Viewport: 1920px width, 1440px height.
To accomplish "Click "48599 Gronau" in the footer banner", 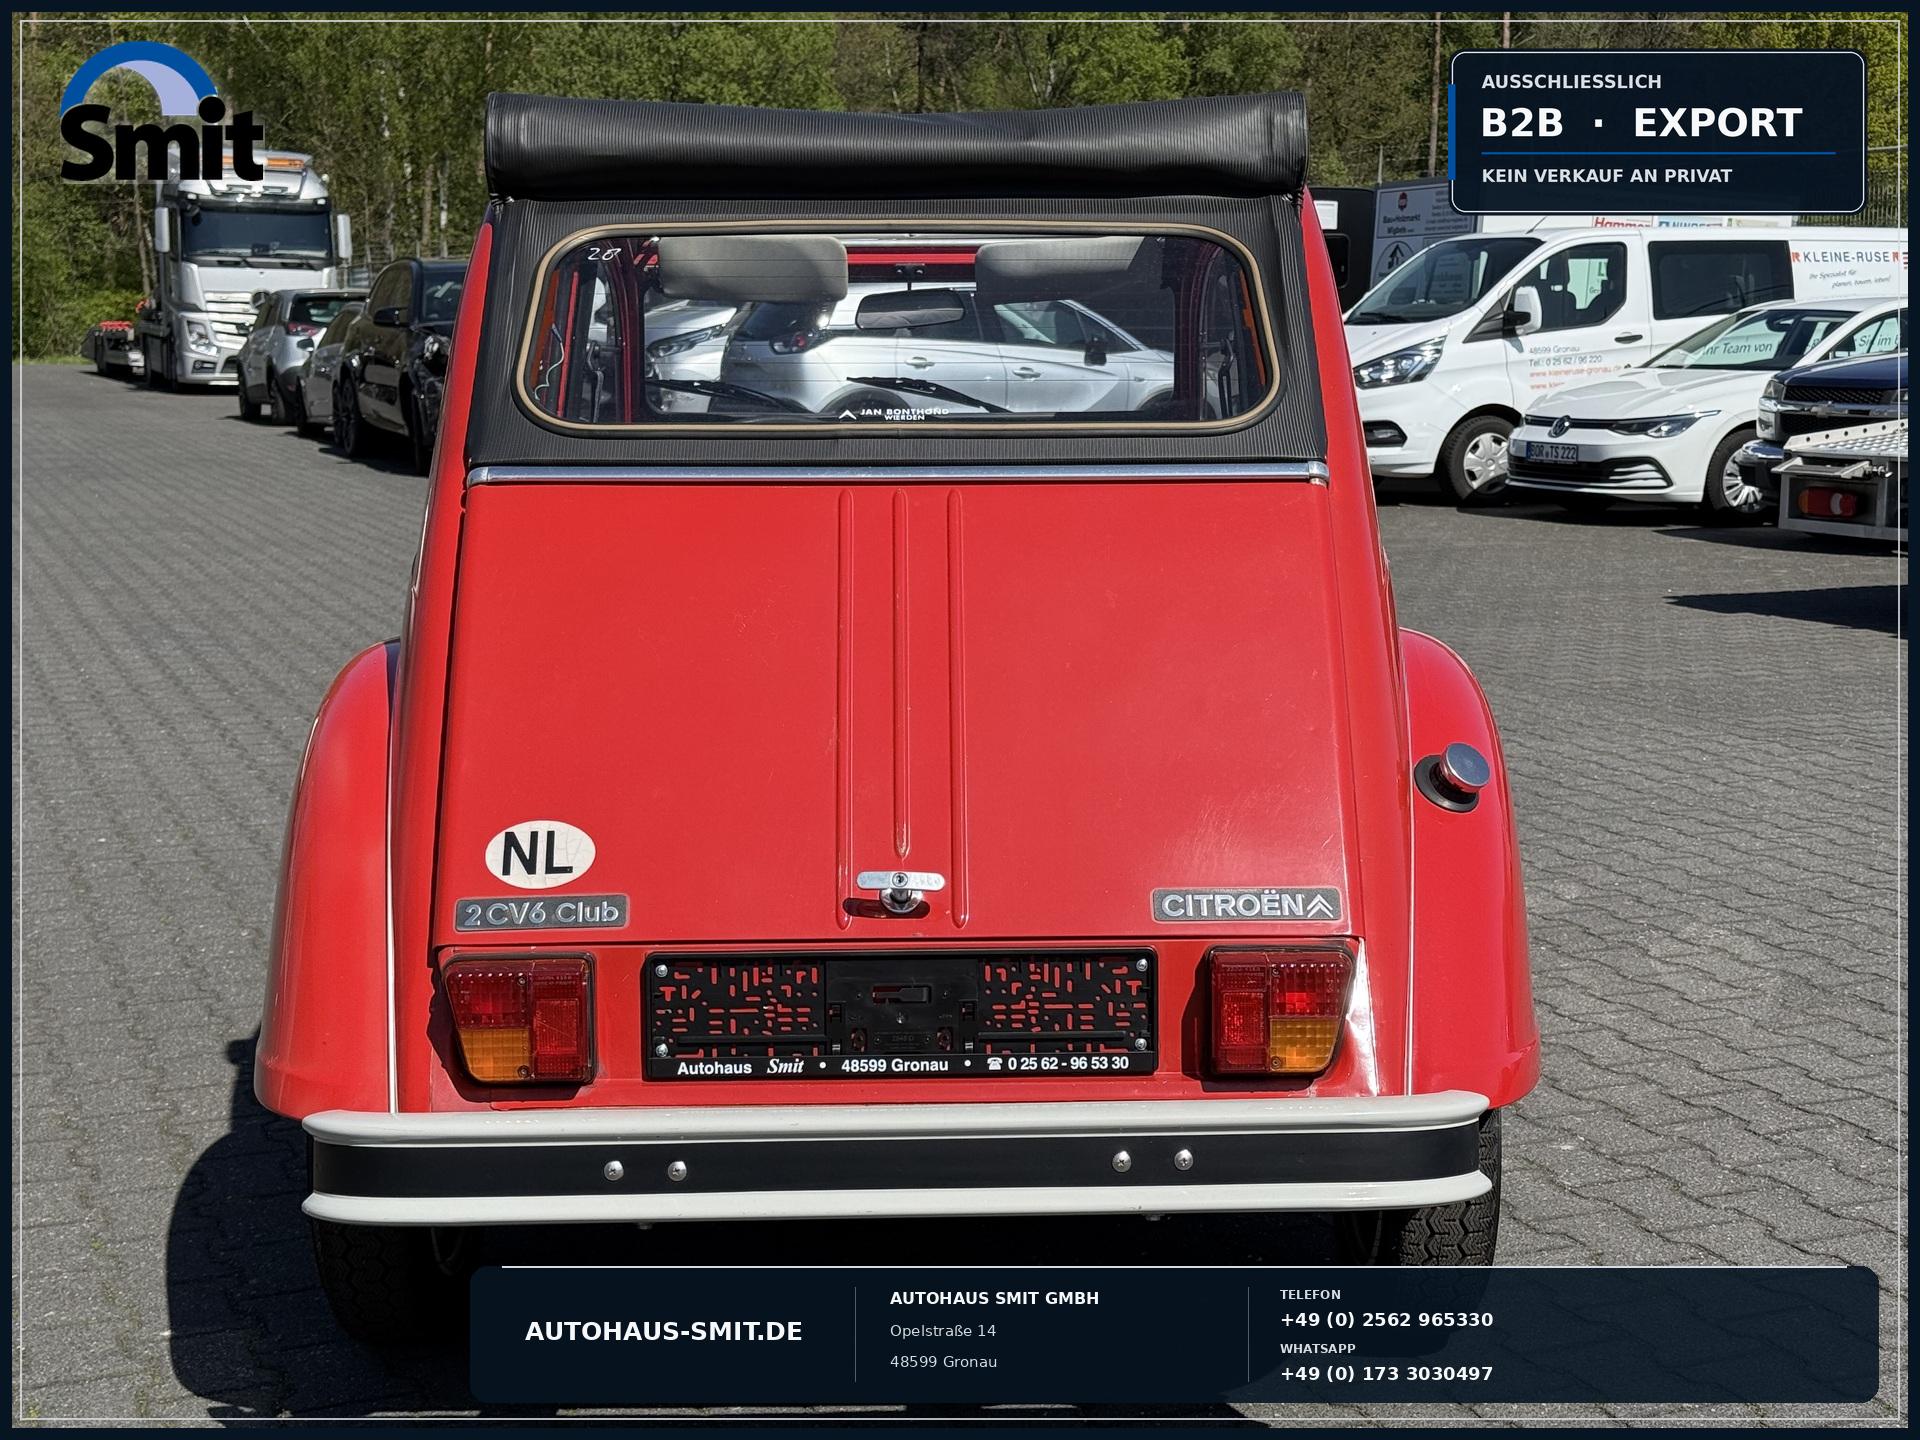I will [943, 1362].
